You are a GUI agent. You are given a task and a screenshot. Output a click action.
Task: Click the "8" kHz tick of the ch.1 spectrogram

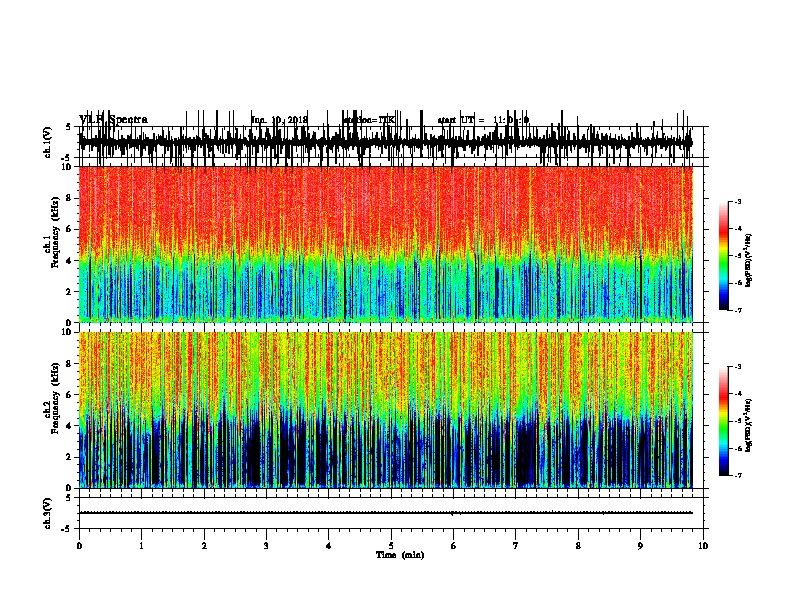(x=70, y=198)
